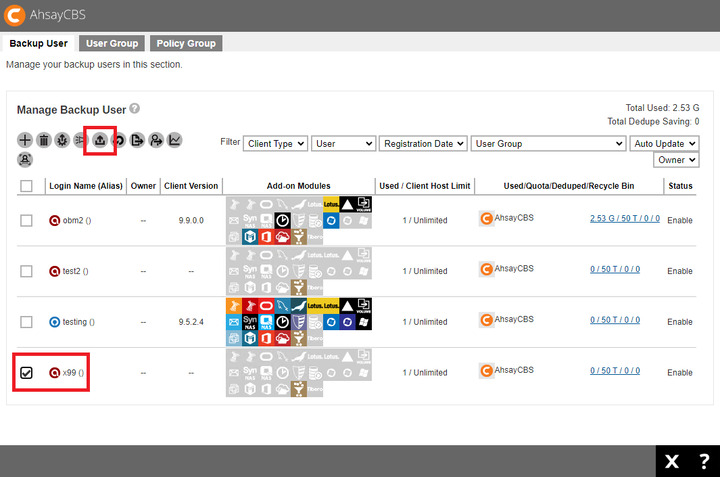Toggle the select-all checkbox in table header

tap(26, 186)
